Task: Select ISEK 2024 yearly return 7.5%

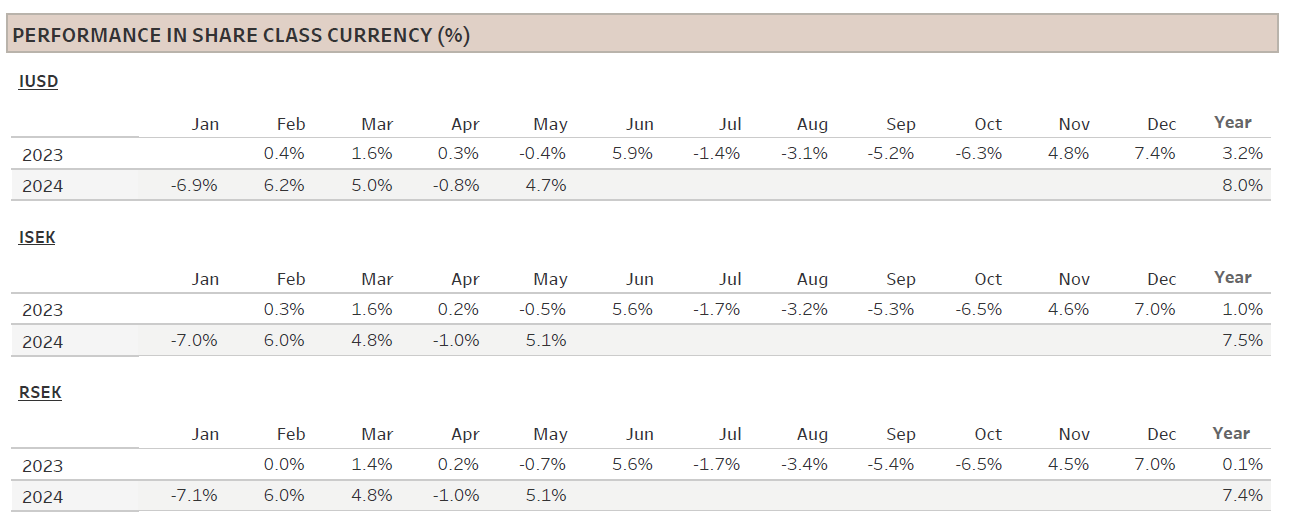Action: pos(1244,340)
